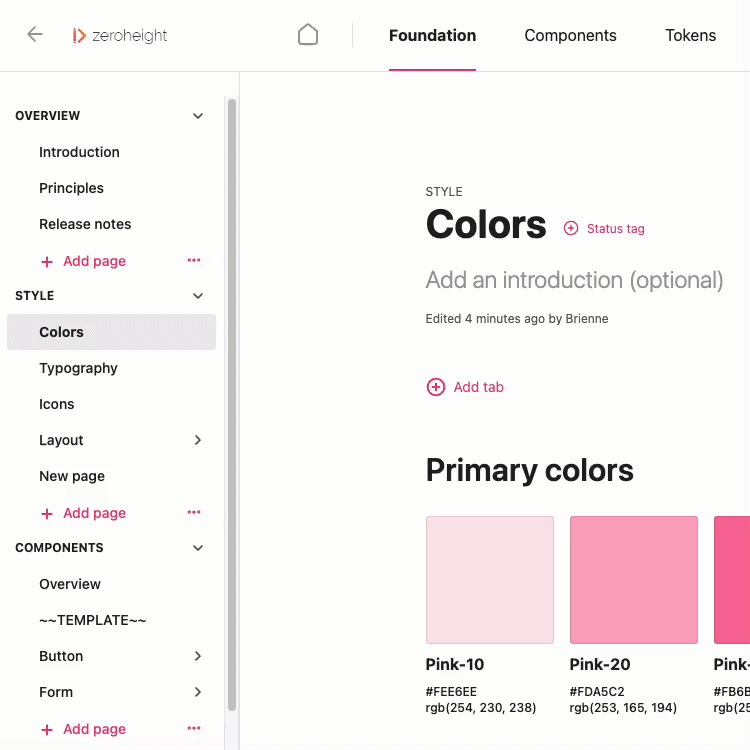
Task: Click the STYLE section header in sidebar
Action: [x=34, y=296]
